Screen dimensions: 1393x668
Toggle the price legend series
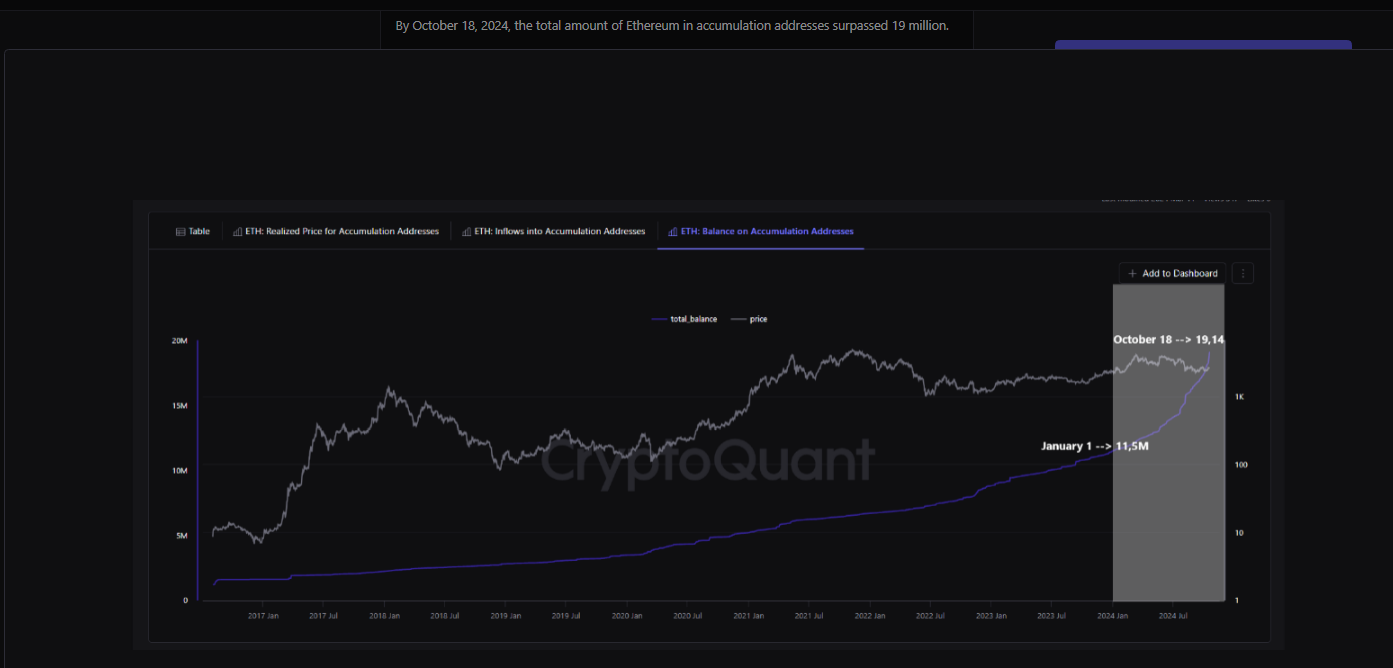coord(750,319)
